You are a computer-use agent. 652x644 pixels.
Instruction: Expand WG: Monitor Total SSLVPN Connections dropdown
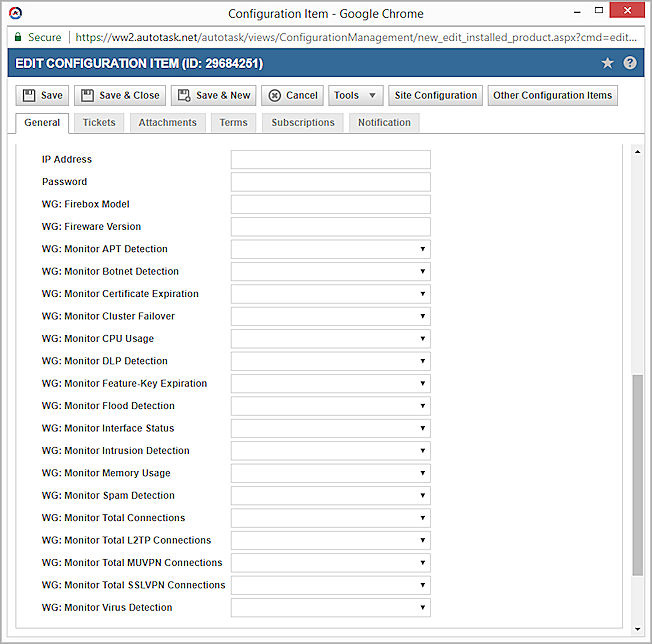tap(331, 585)
